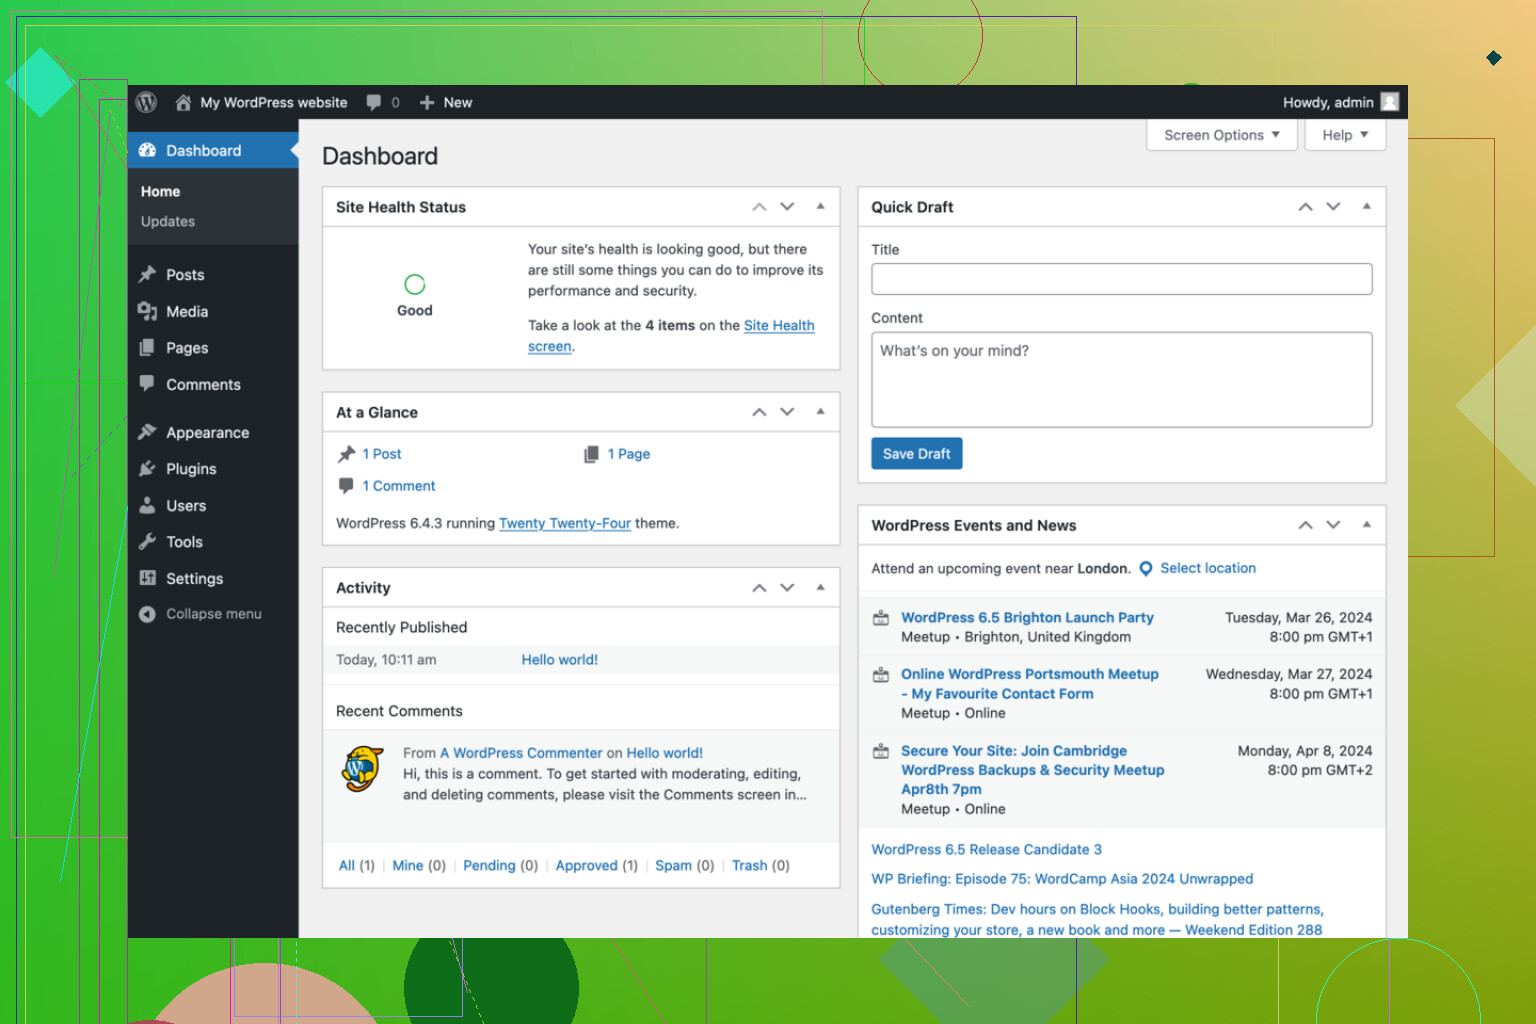
Task: Open A WordPress Commenter author link
Action: (521, 753)
